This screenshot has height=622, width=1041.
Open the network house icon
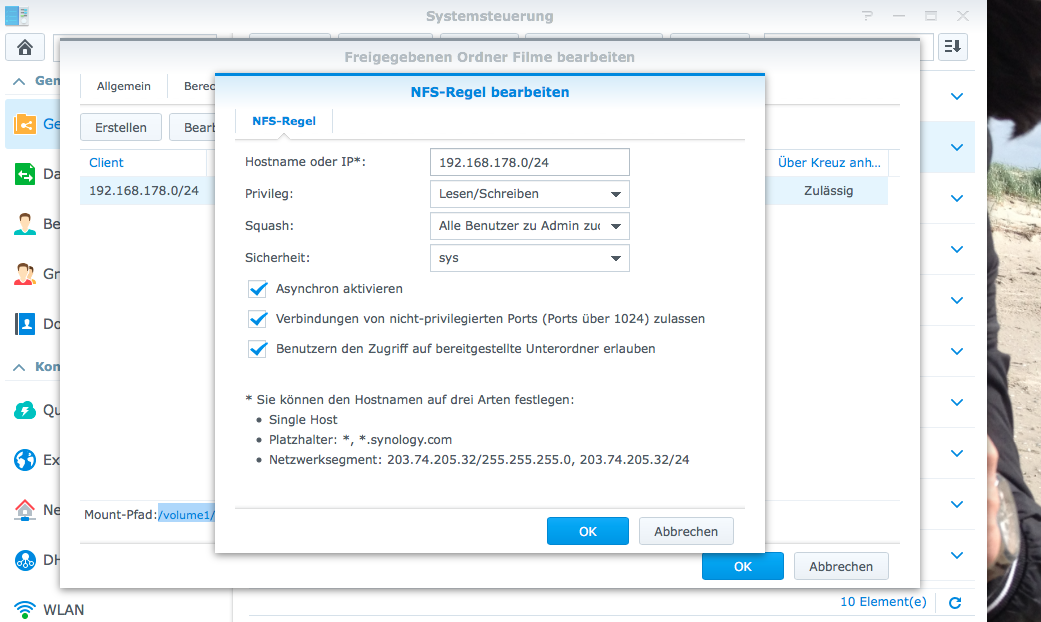coord(25,510)
